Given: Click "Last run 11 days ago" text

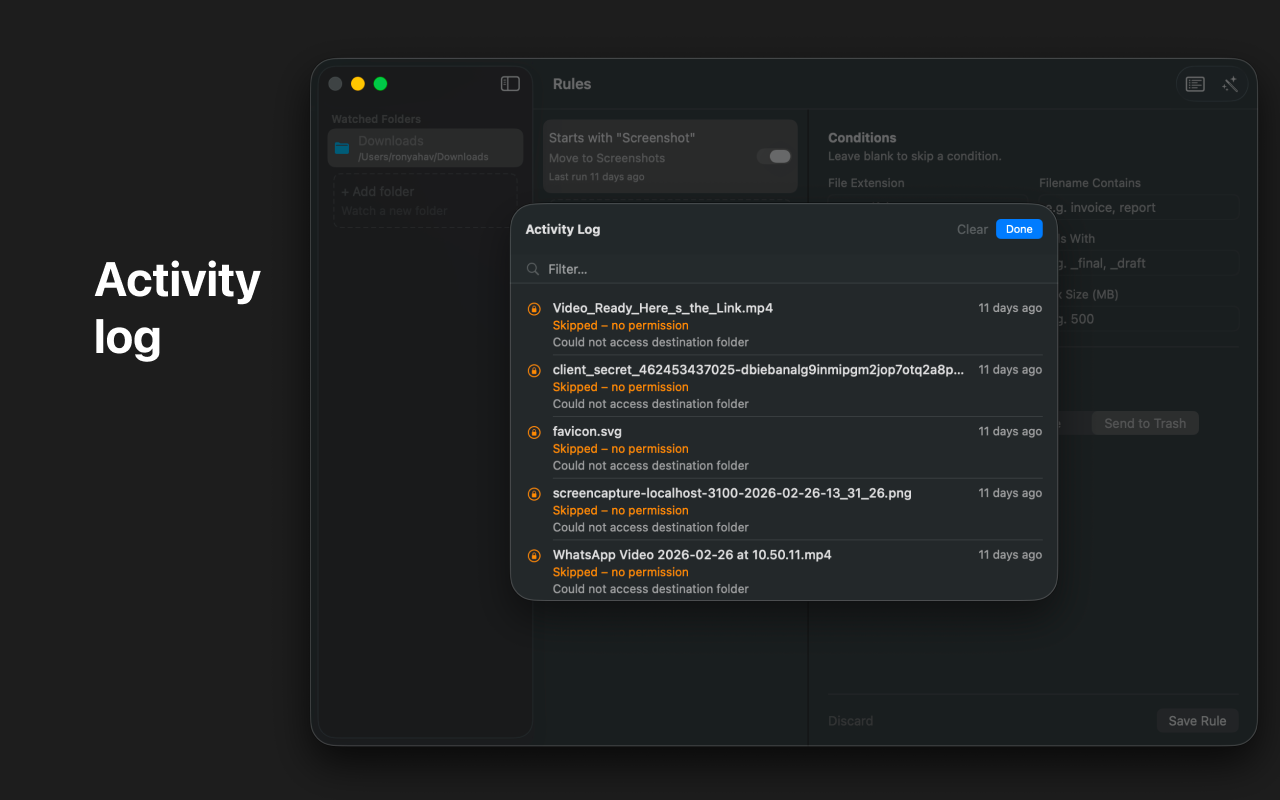Looking at the screenshot, I should [x=597, y=177].
